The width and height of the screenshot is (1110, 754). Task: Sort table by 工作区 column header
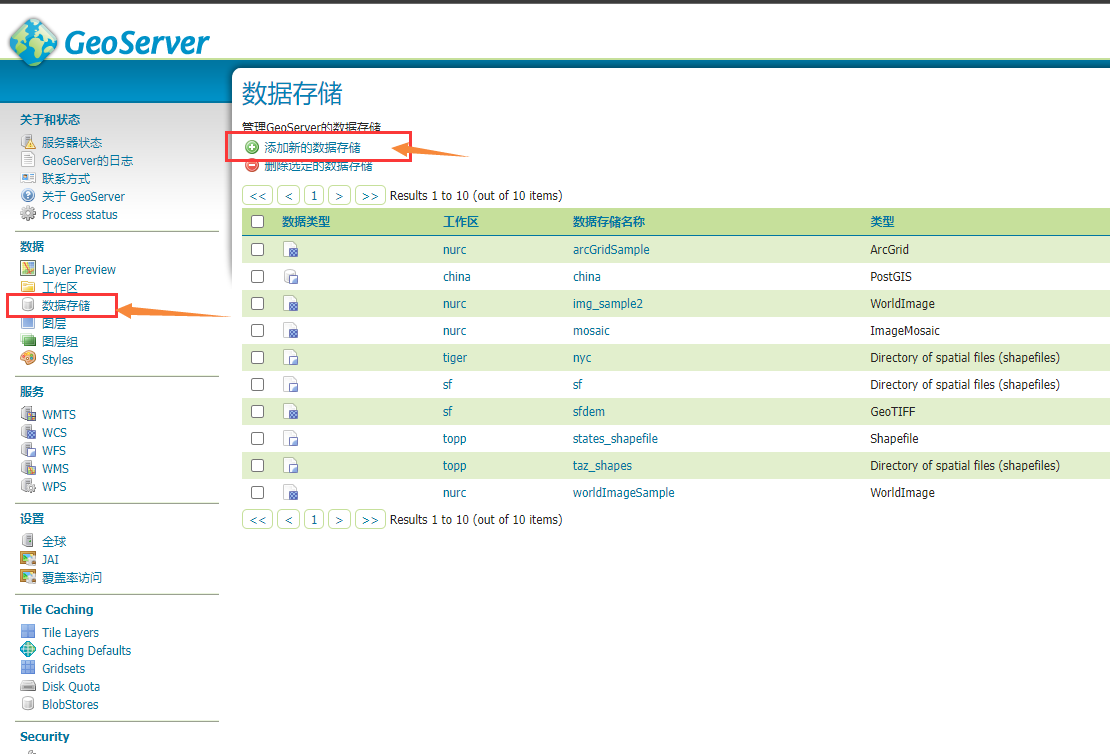(461, 222)
